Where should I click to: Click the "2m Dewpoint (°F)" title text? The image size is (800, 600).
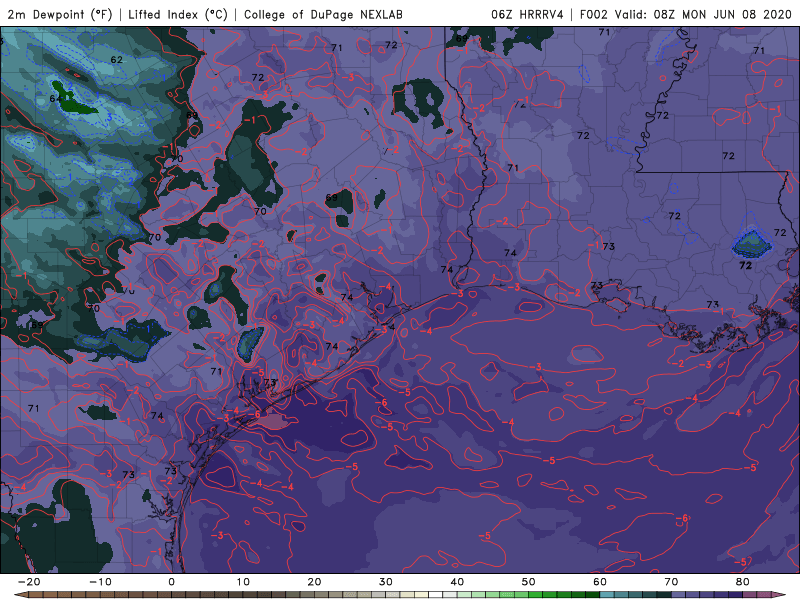coord(59,15)
